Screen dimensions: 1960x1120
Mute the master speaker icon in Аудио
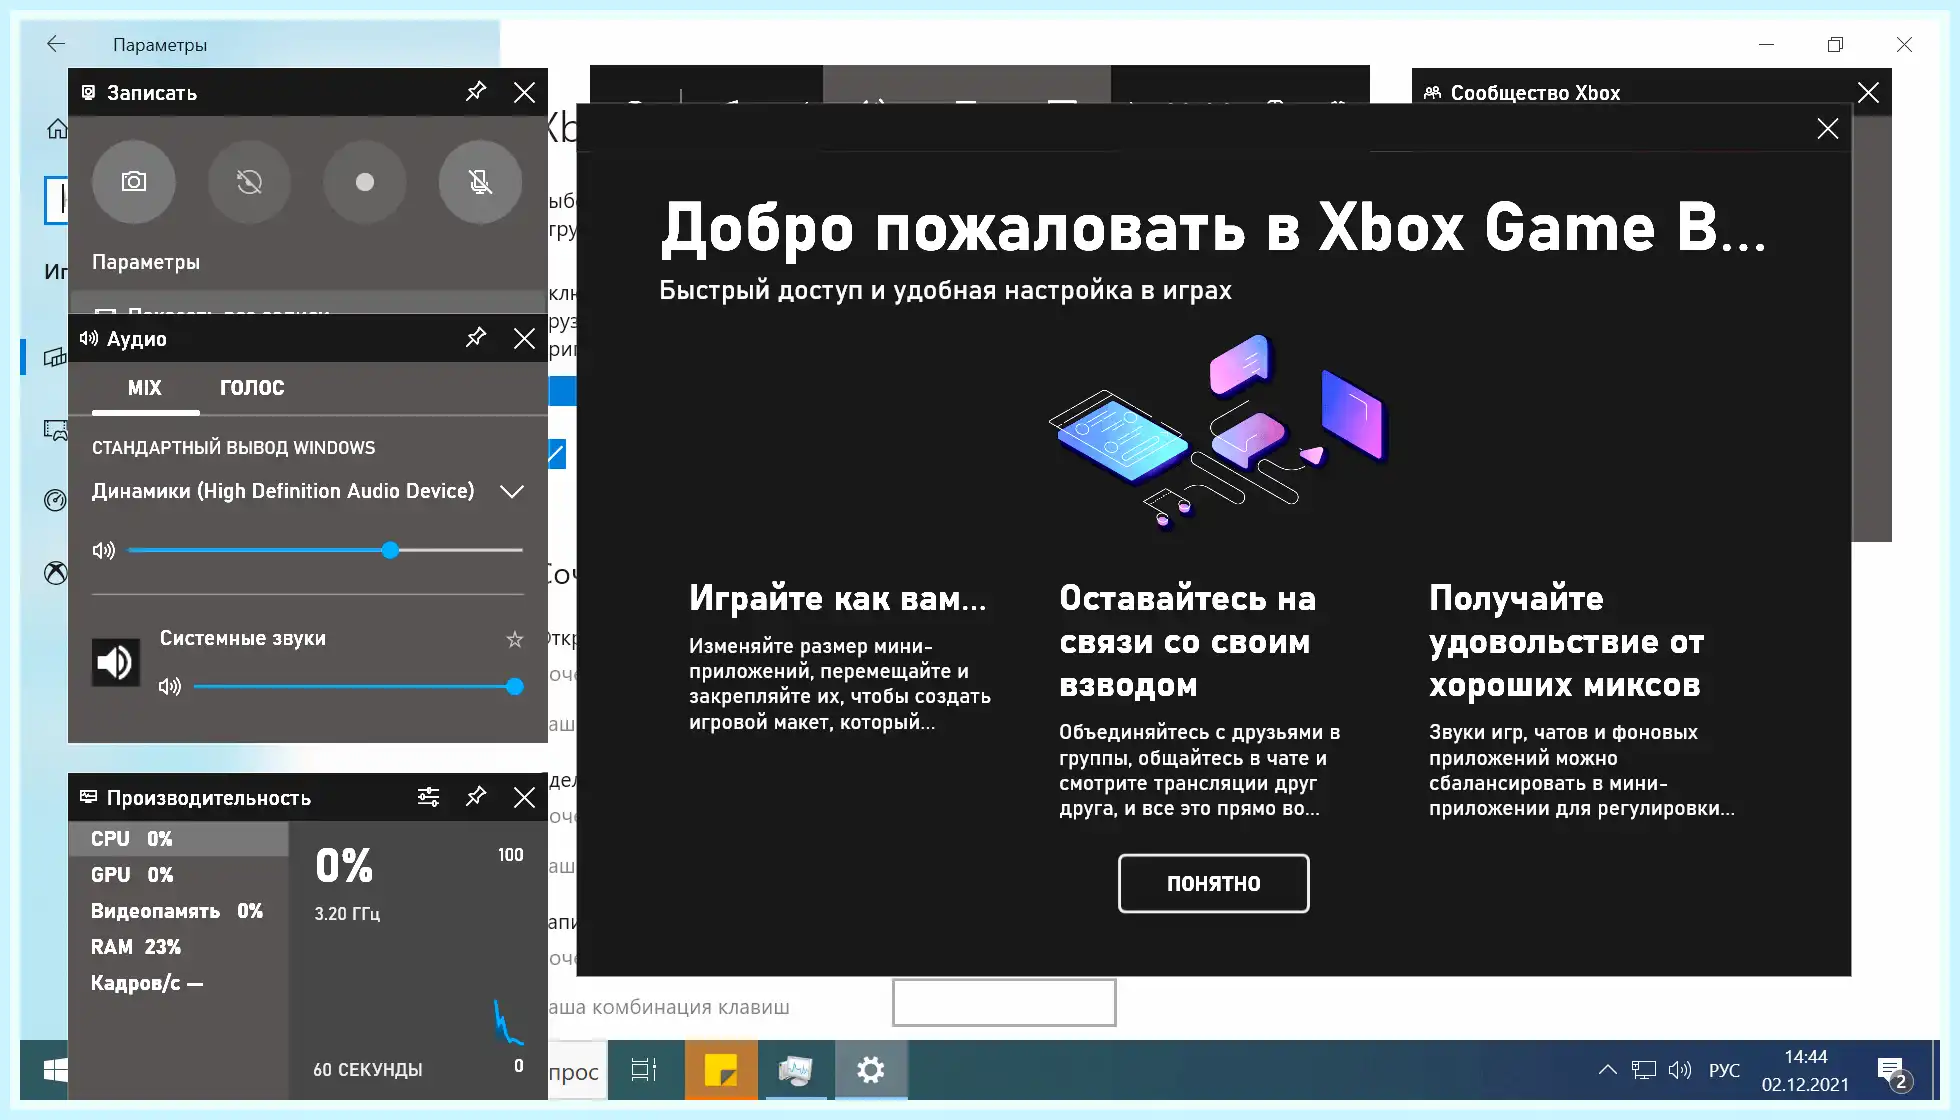[104, 550]
